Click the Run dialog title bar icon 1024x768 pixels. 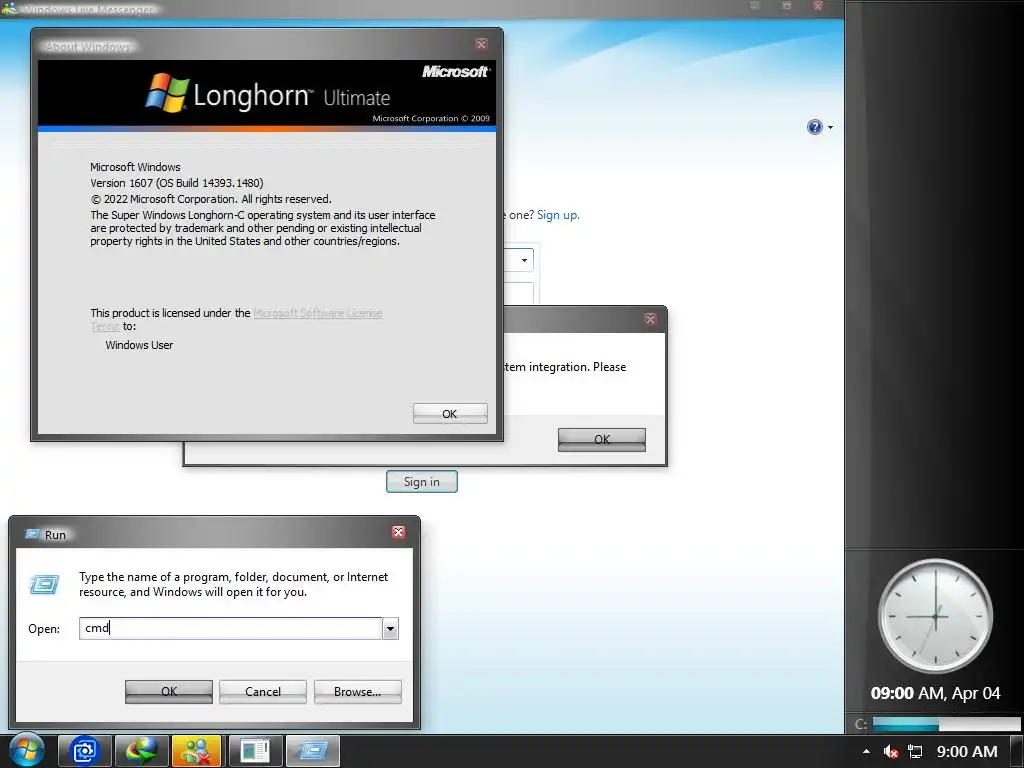click(x=32, y=534)
